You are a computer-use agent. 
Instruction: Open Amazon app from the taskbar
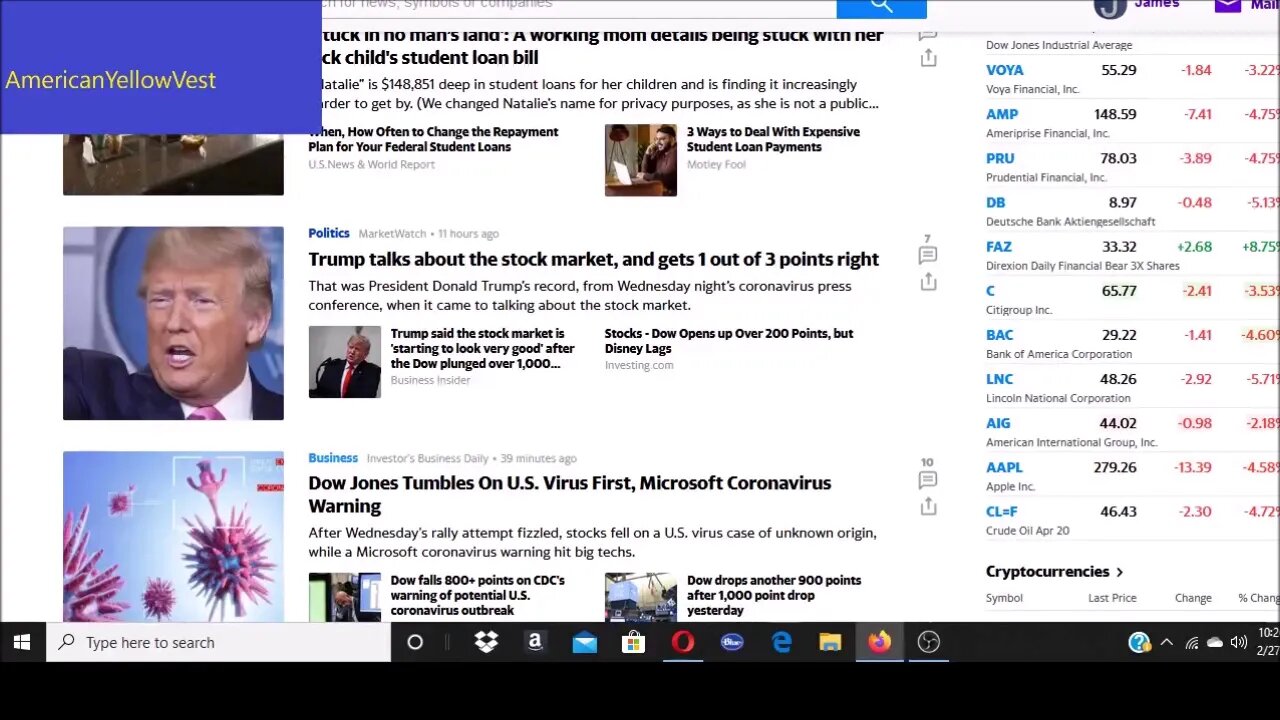pos(535,642)
